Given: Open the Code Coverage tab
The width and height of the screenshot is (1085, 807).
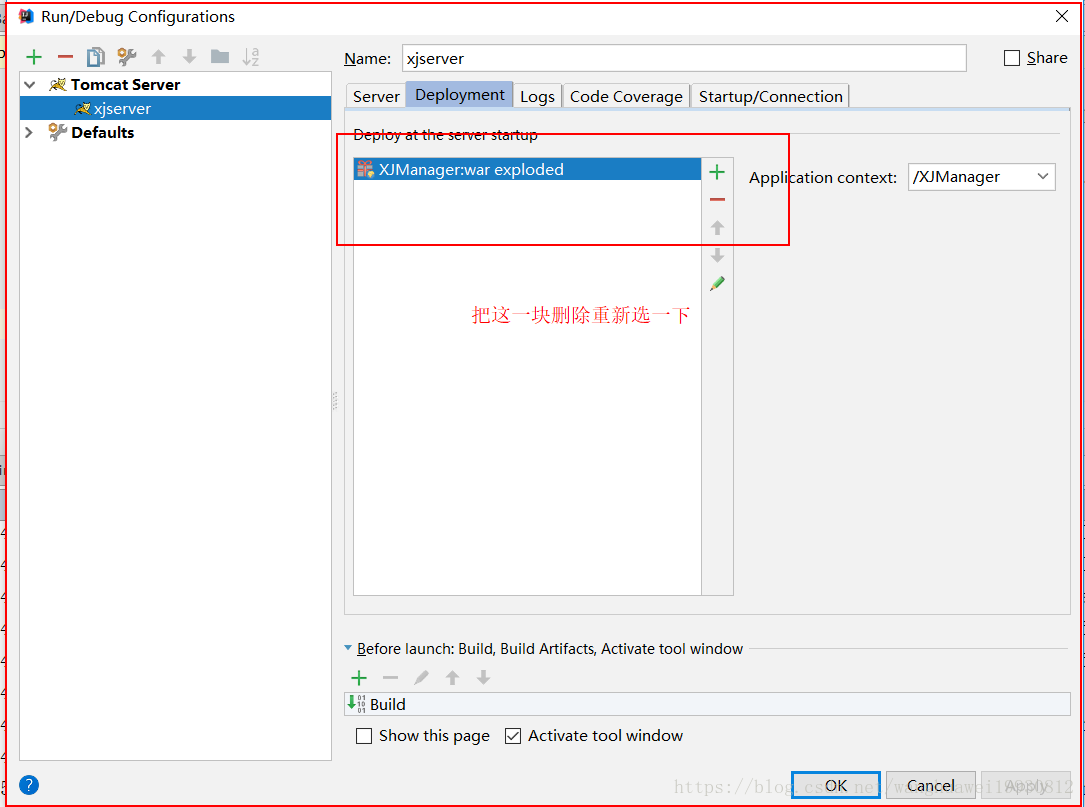Looking at the screenshot, I should click(626, 96).
